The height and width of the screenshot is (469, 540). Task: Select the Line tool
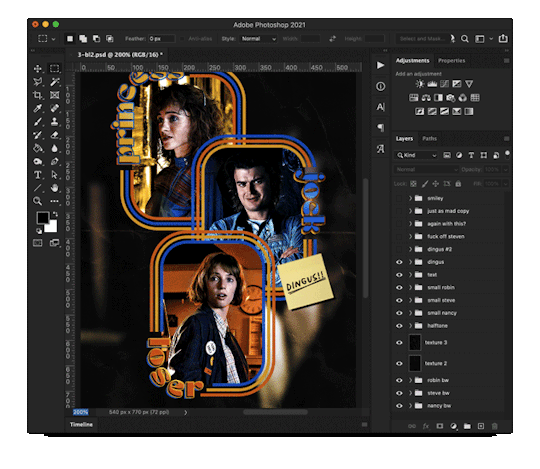[38, 188]
